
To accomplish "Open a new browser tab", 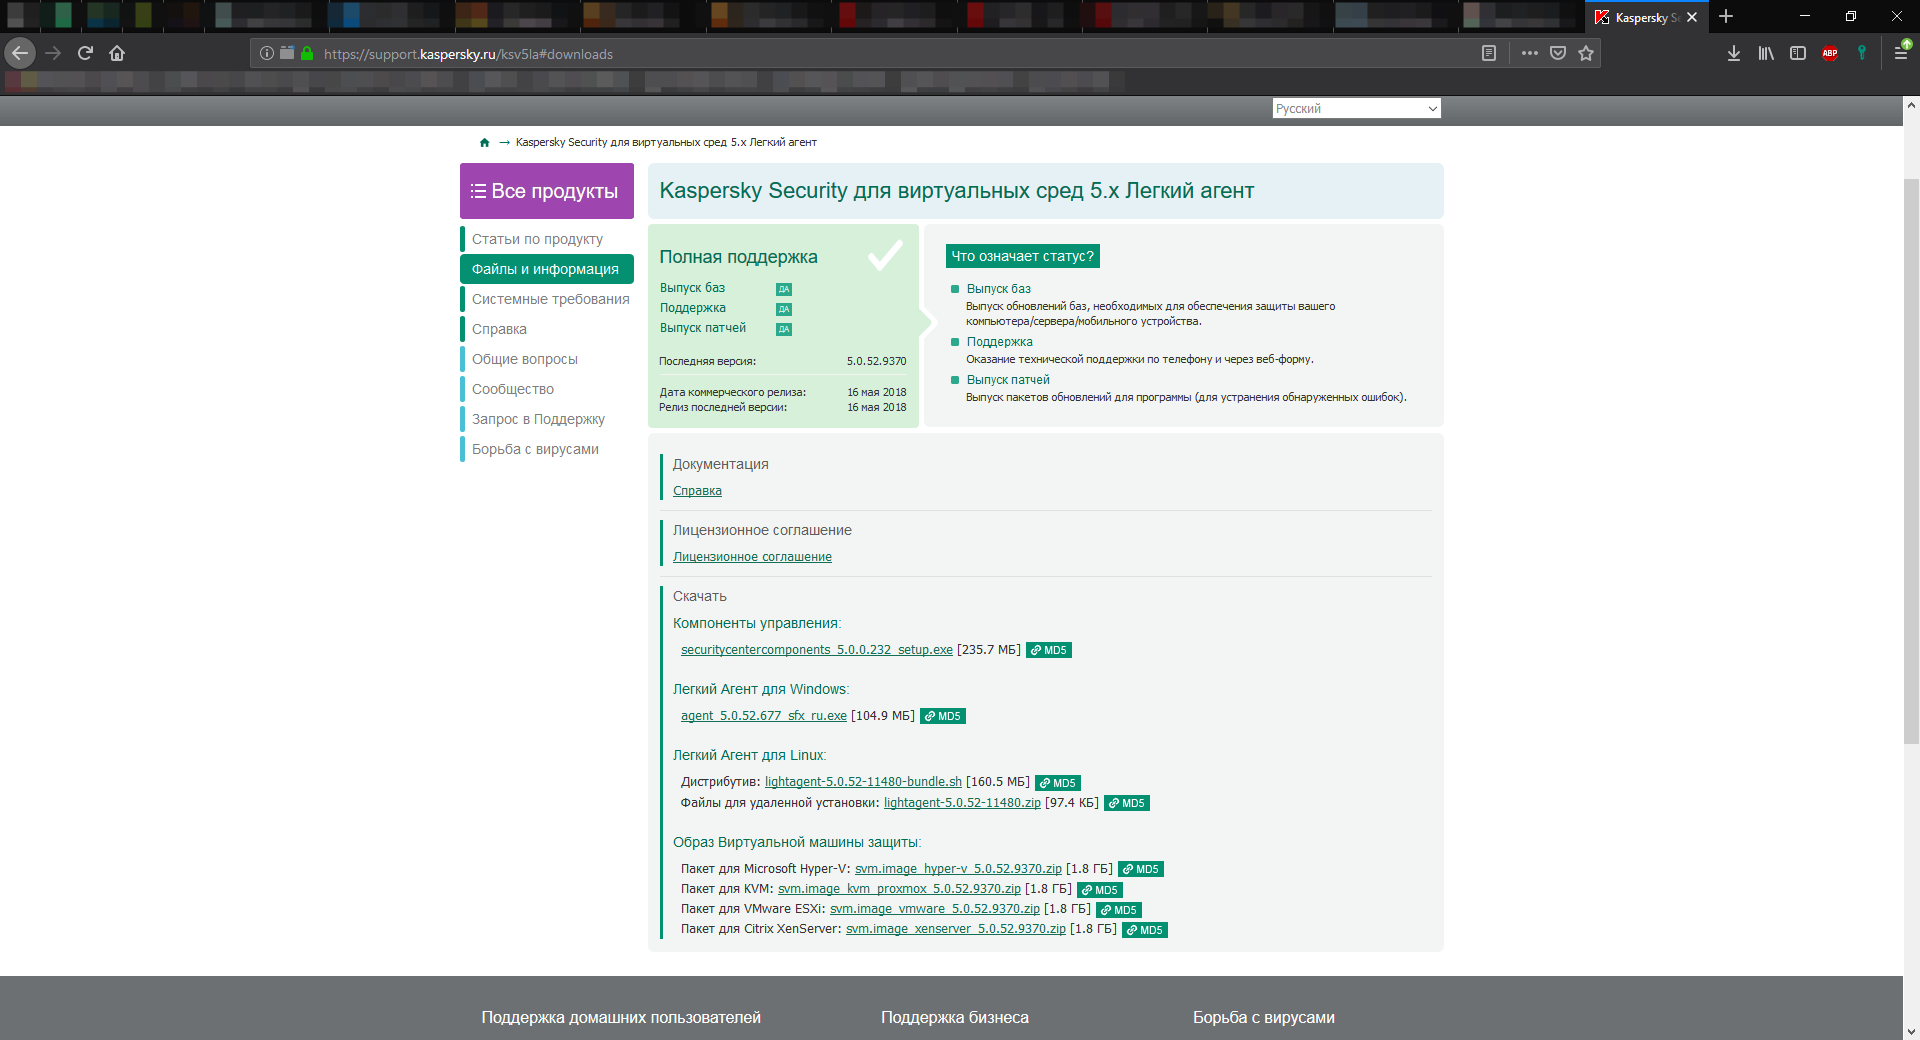I will (1726, 17).
